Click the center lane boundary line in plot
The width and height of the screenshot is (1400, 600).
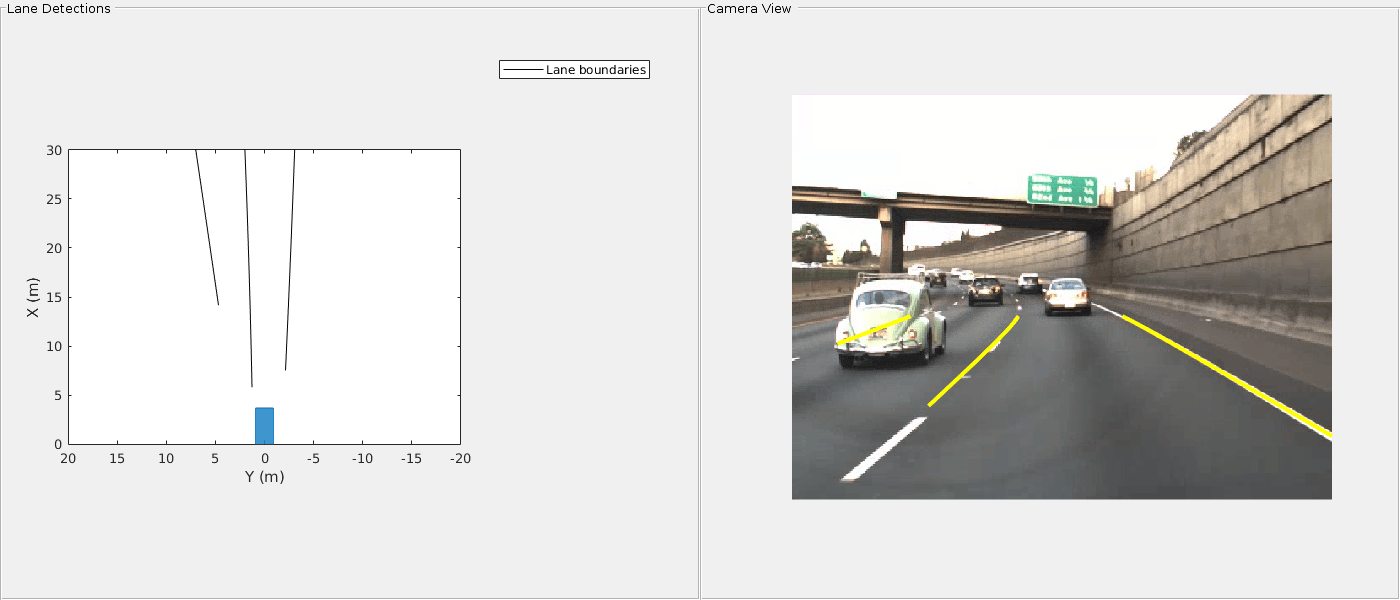248,268
